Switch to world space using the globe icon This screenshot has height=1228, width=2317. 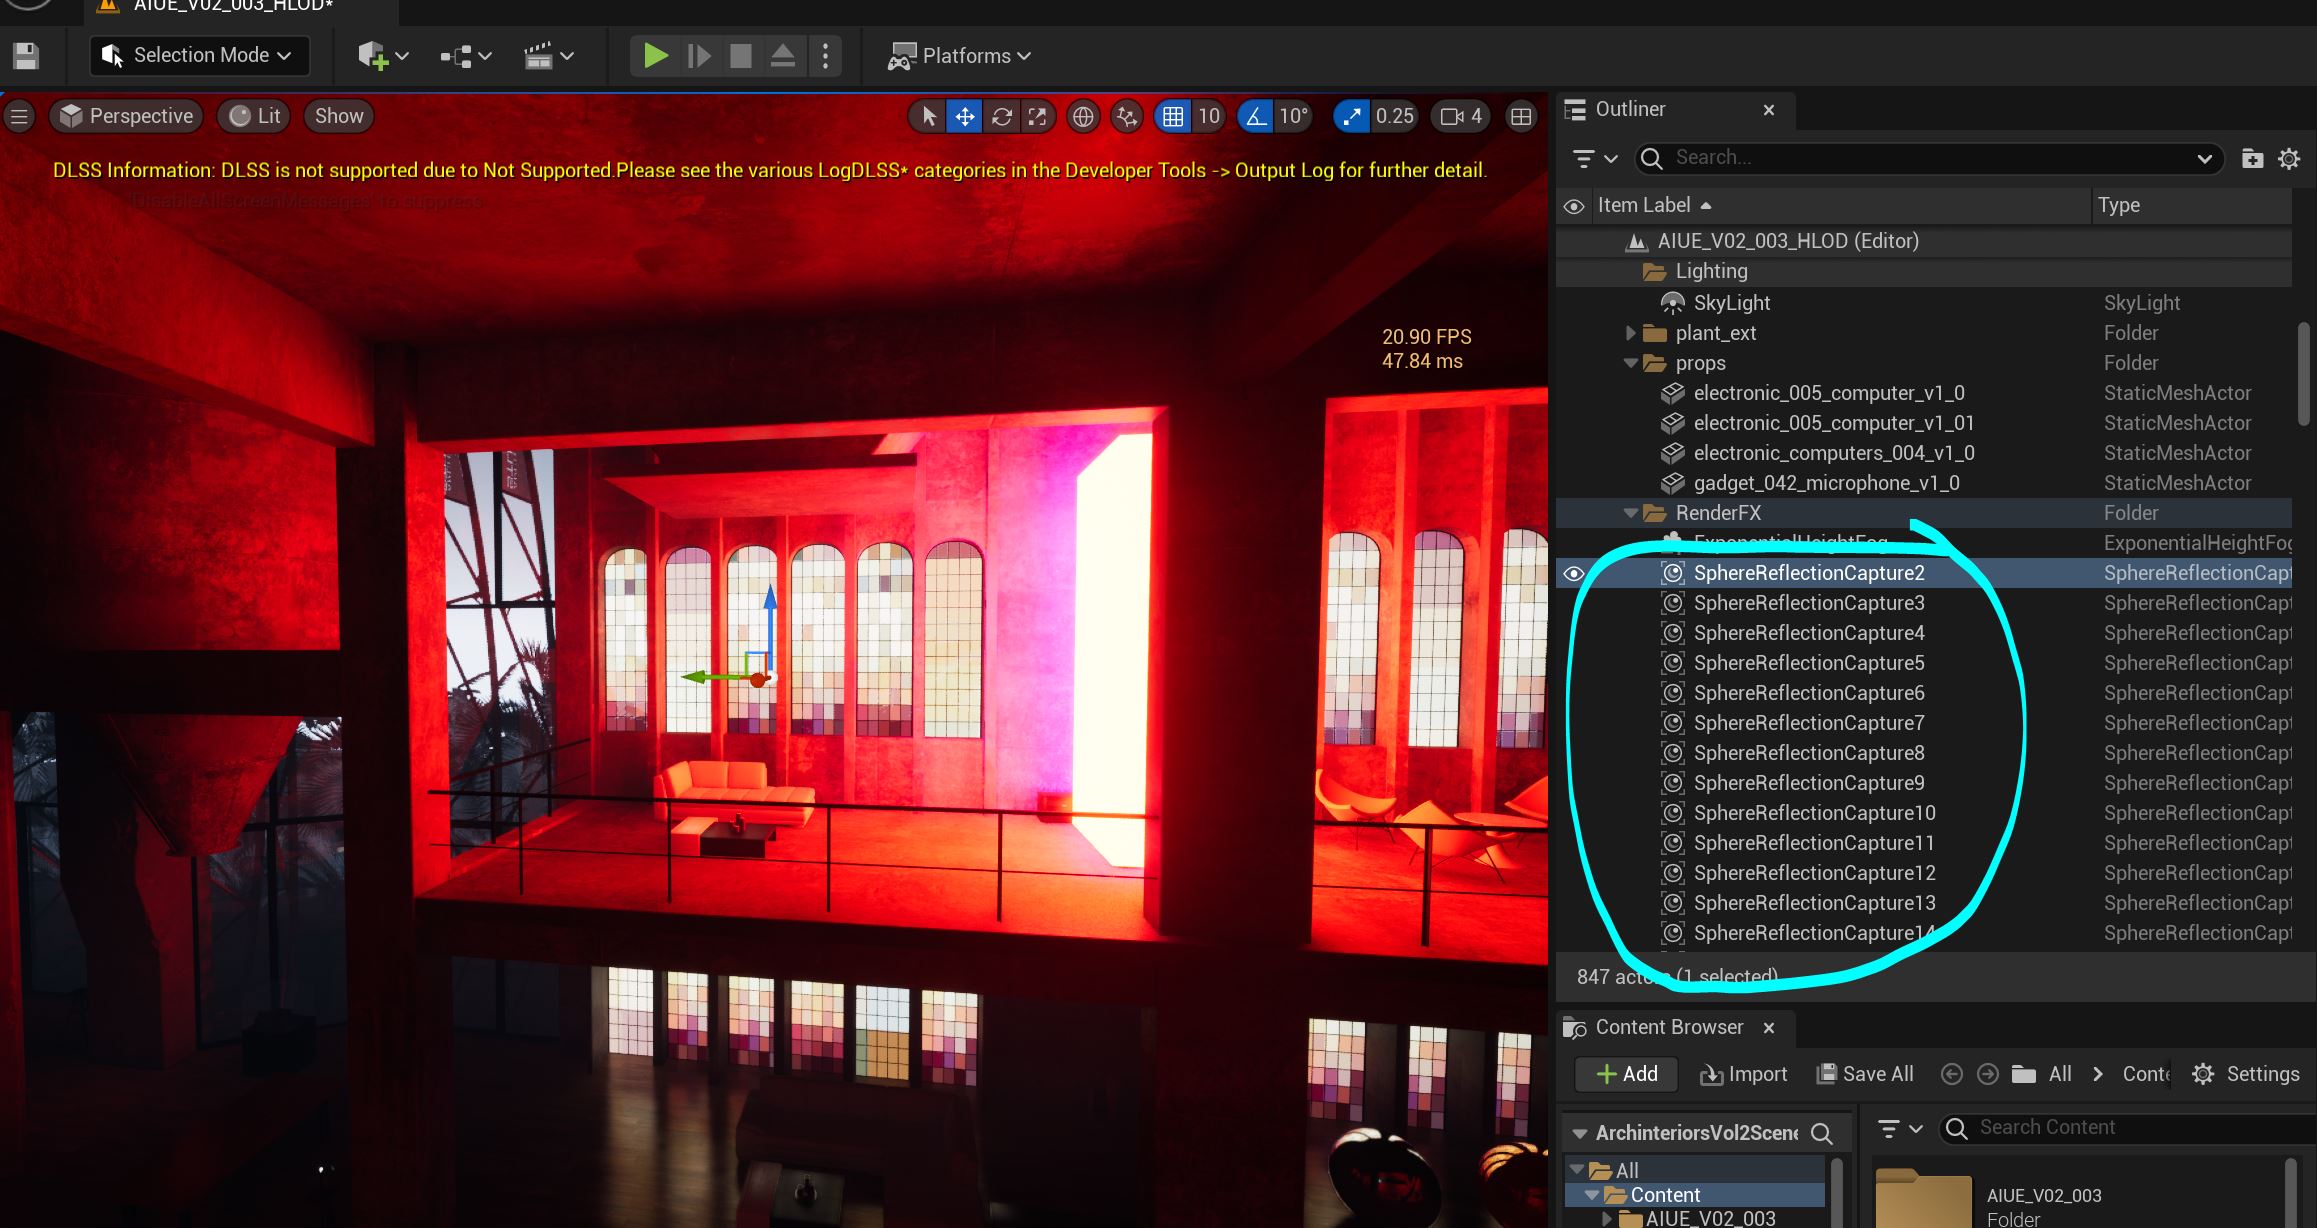coord(1082,116)
